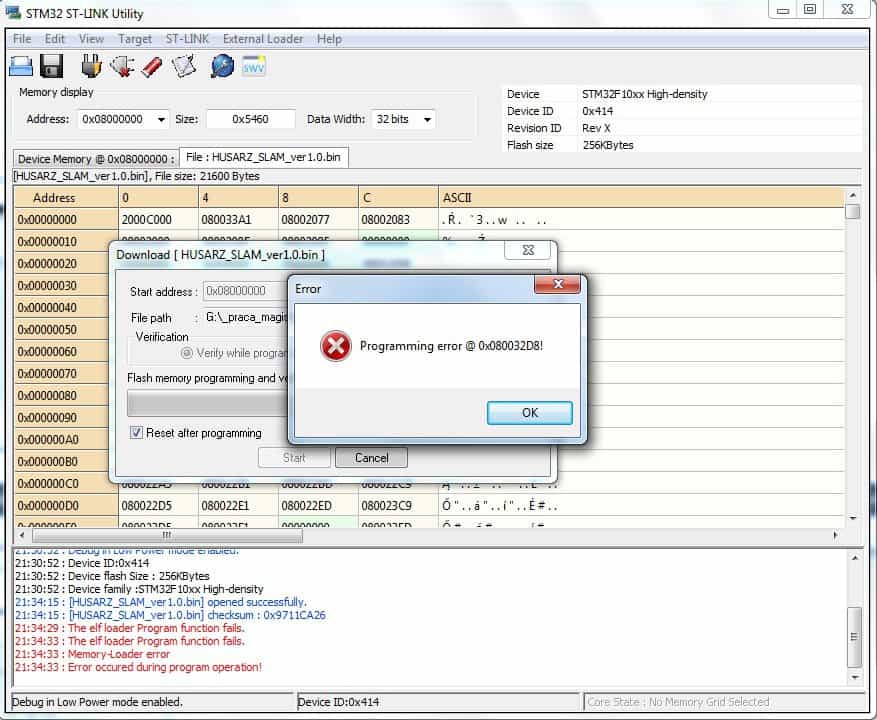Click the Size input field

pyautogui.click(x=251, y=119)
